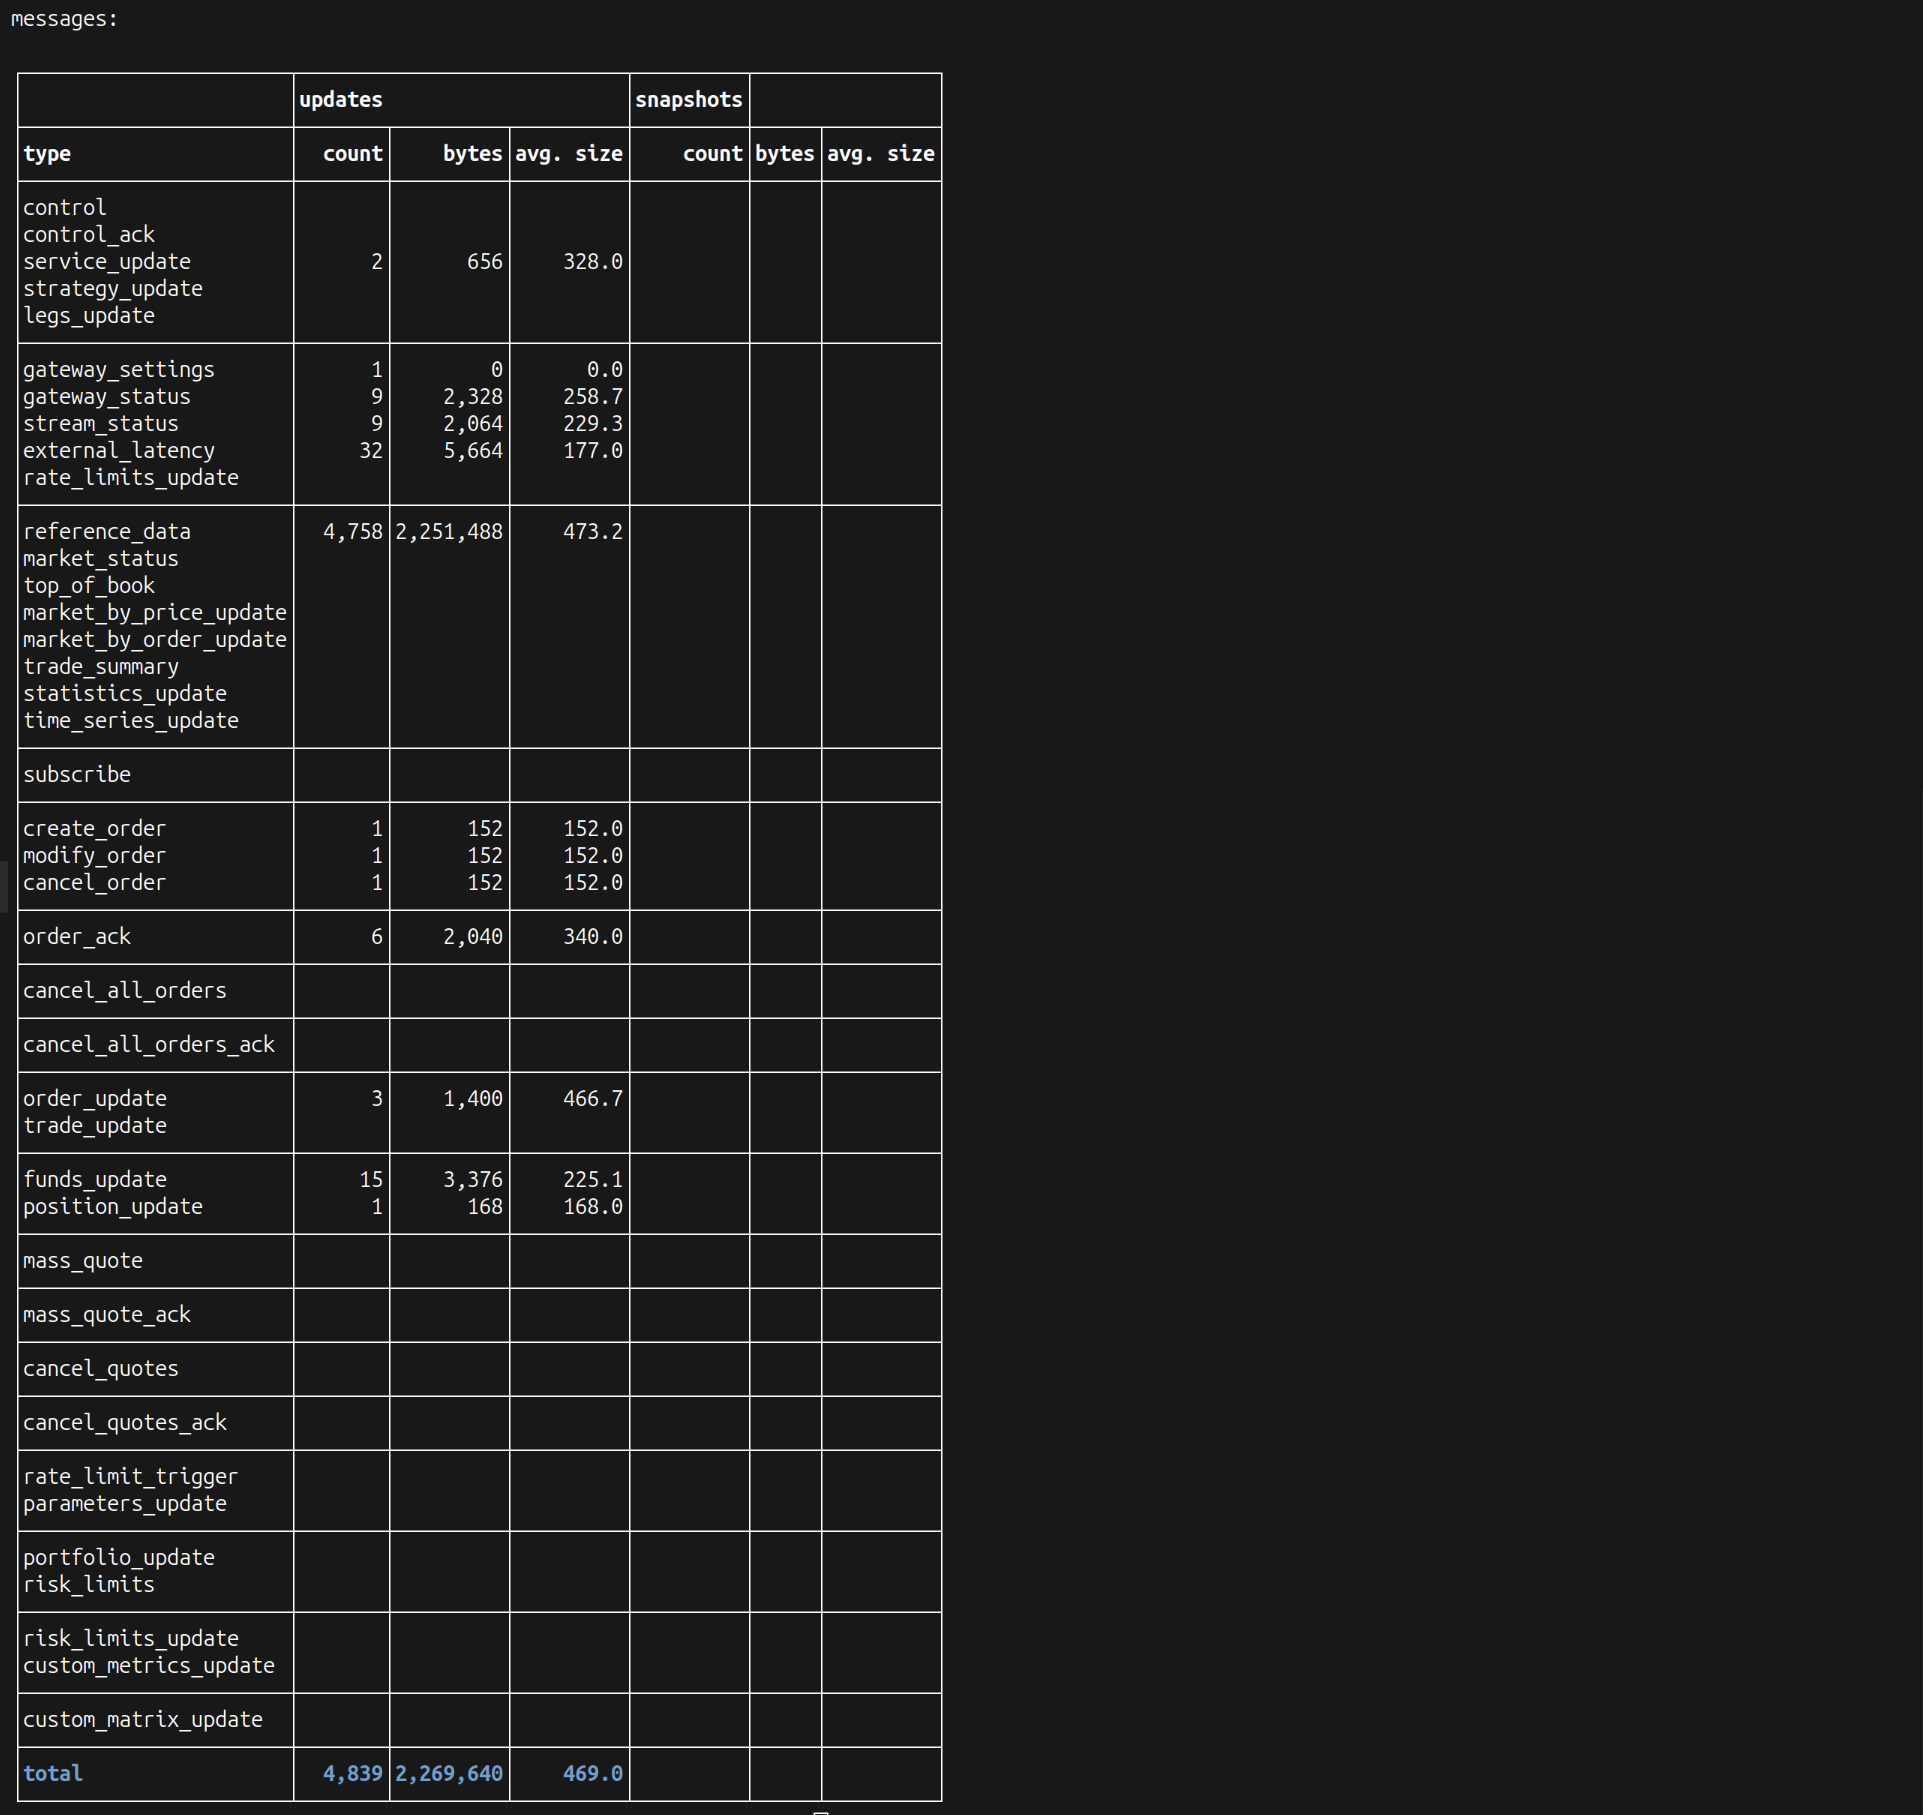The image size is (1923, 1815).
Task: Select the "service_update" type name
Action: click(x=107, y=262)
